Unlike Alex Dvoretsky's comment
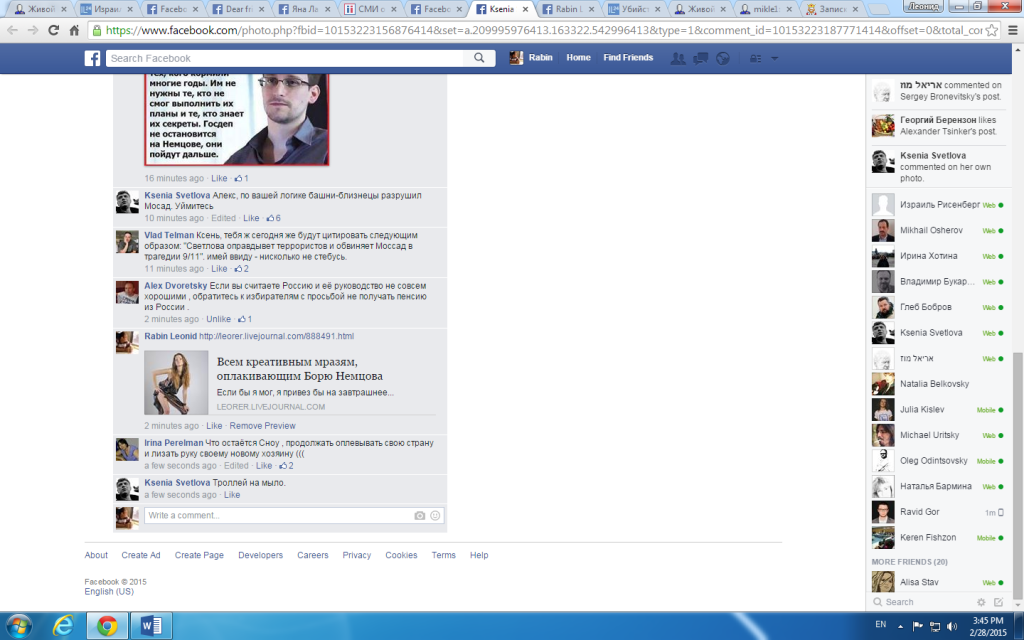Screen dimensions: 1024x640 pyautogui.click(x=218, y=319)
